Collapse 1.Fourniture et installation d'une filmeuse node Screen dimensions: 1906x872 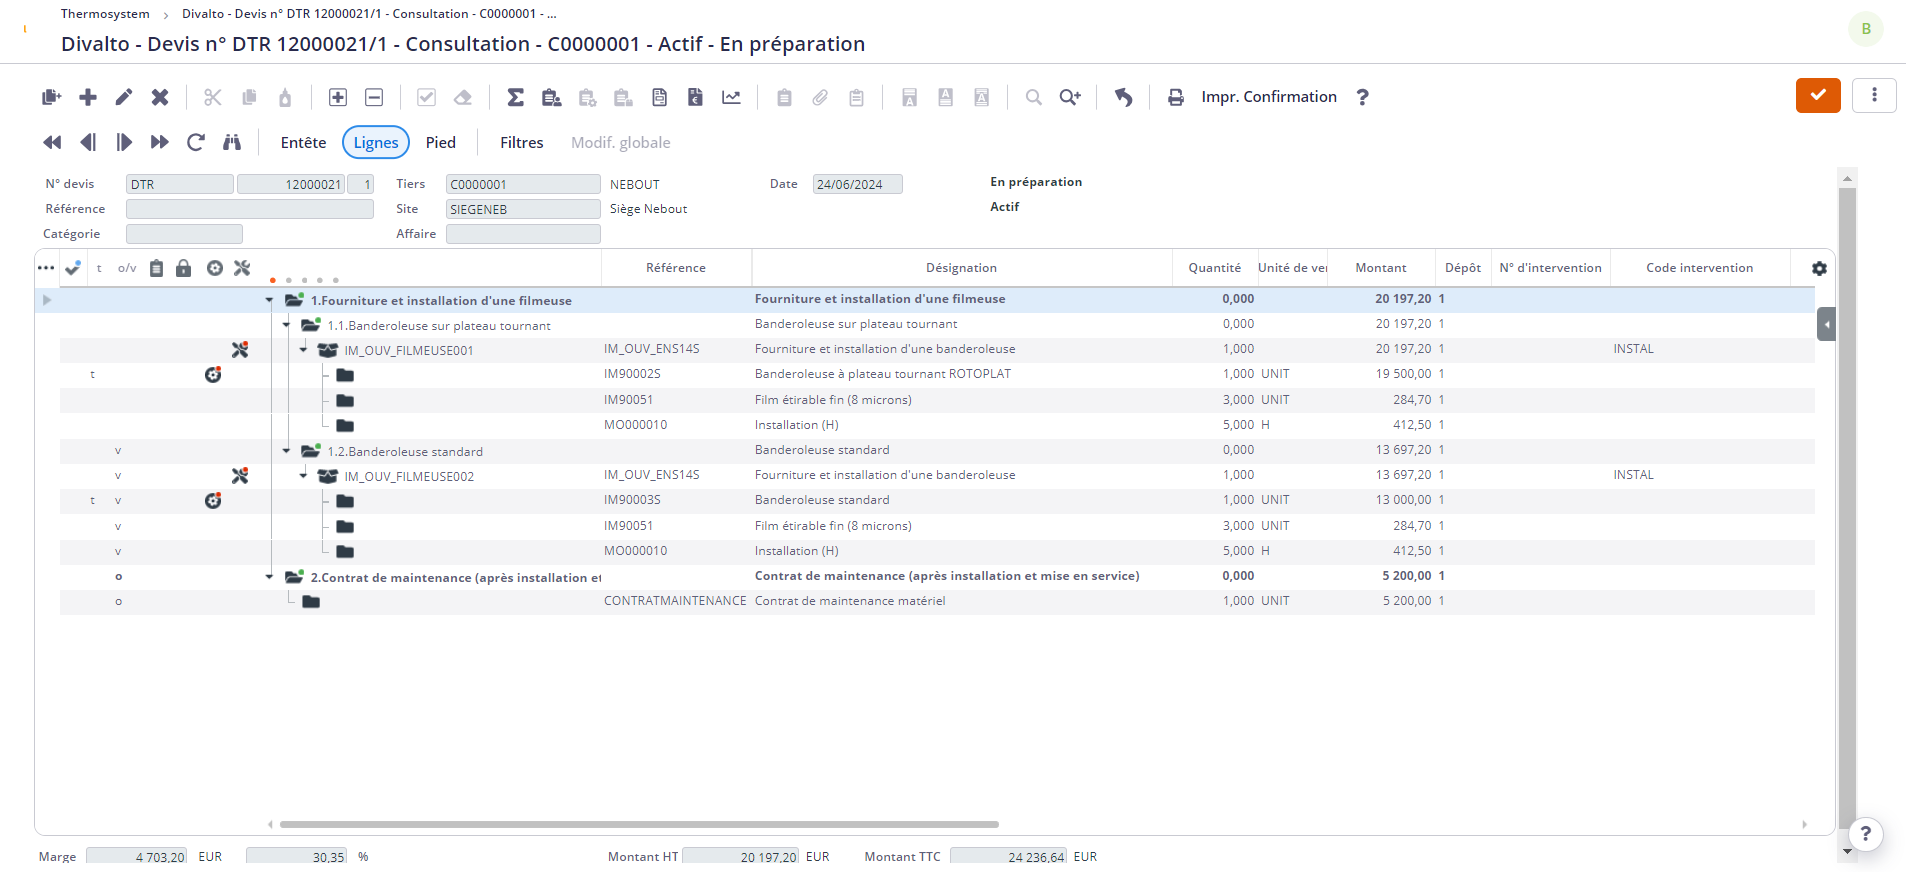(x=269, y=300)
